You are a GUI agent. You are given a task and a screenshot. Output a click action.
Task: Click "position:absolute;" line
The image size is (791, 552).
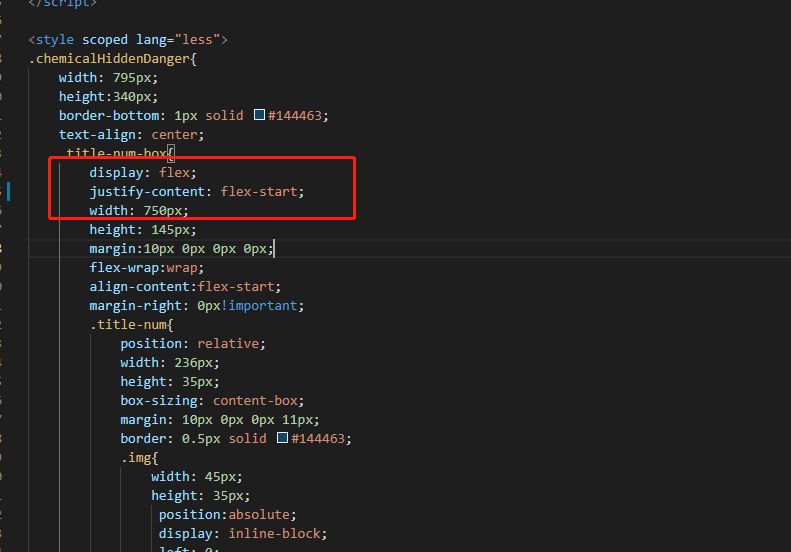click(x=228, y=515)
